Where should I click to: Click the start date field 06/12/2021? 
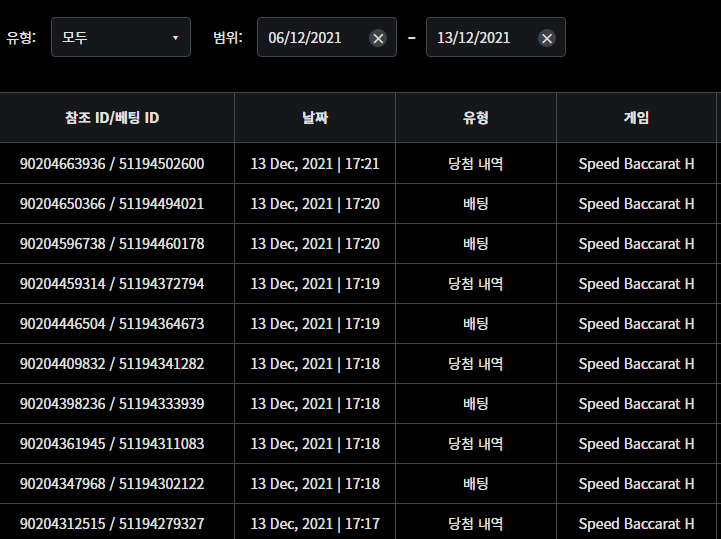click(x=326, y=37)
